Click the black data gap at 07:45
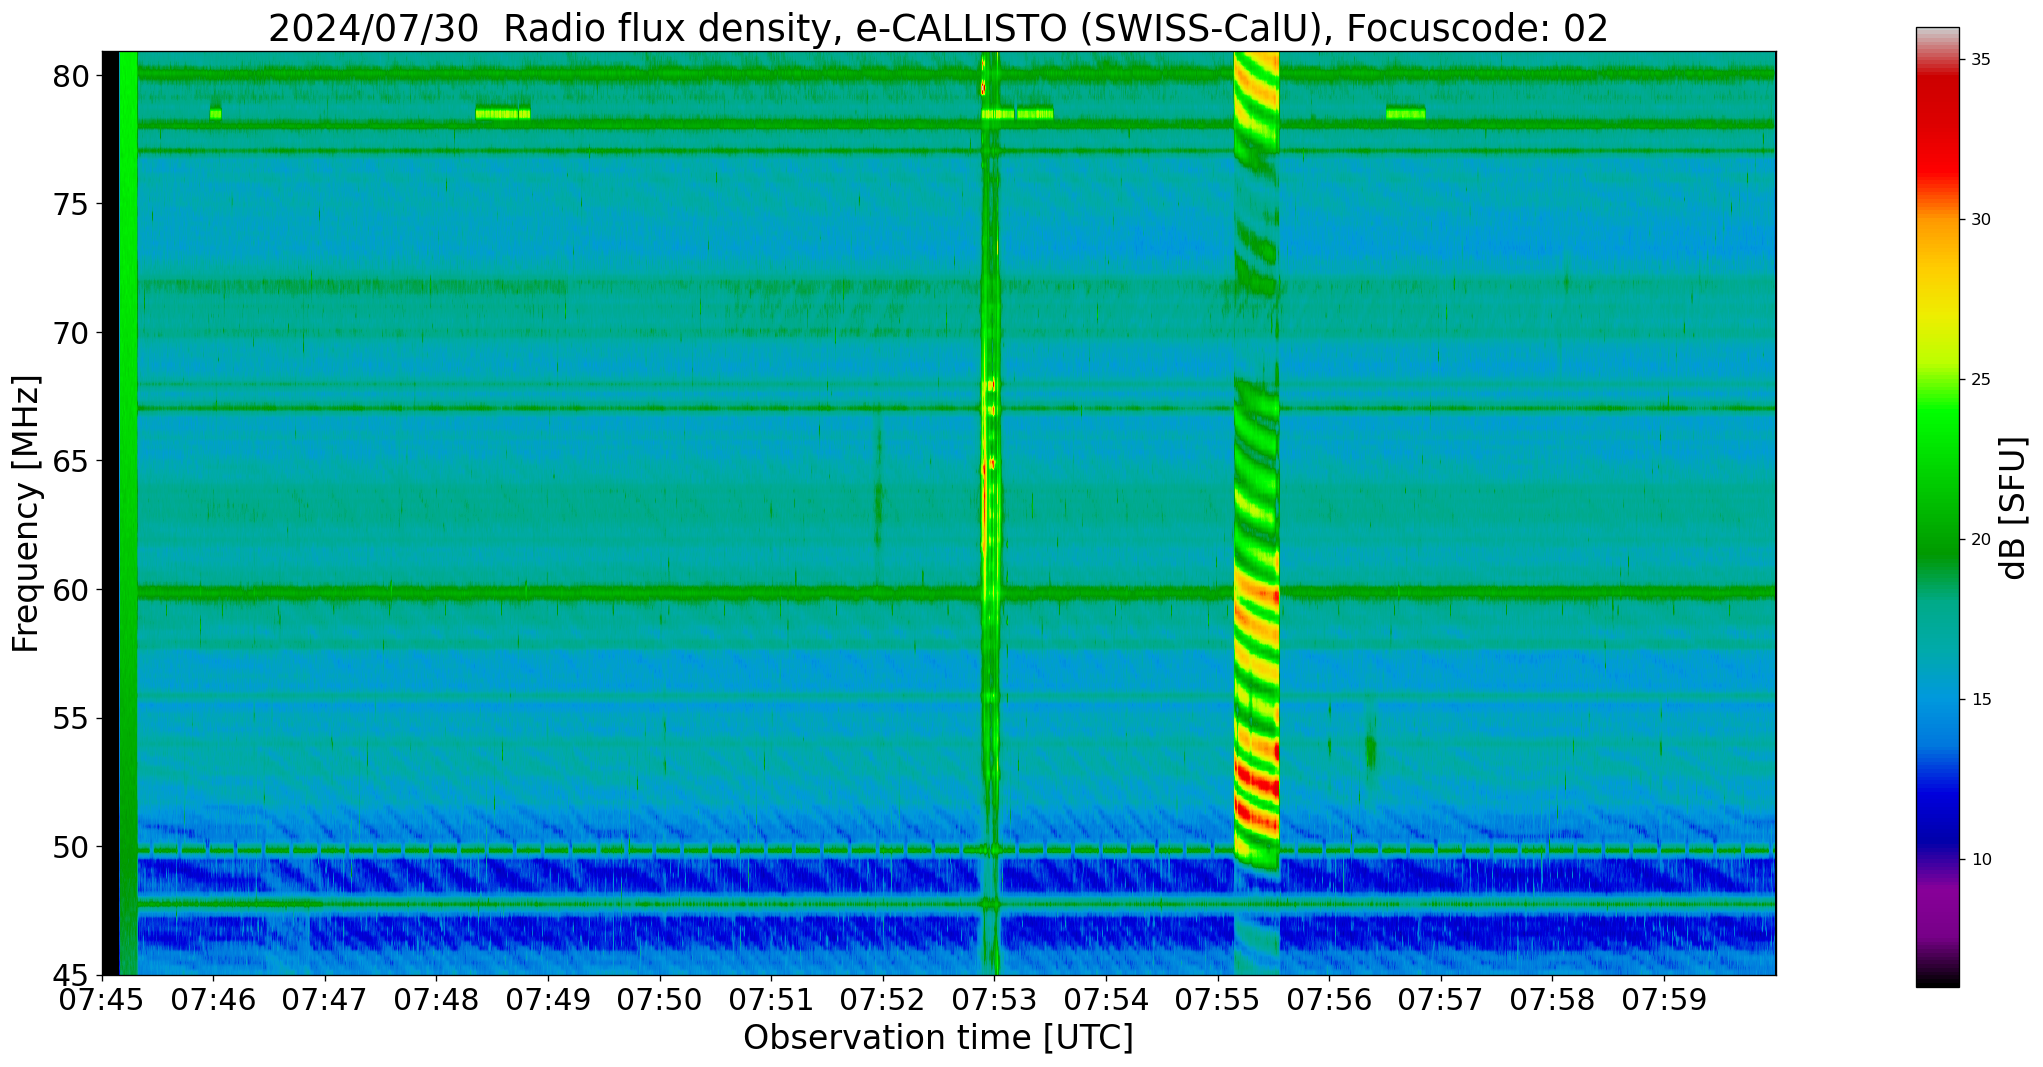Screen dimensions: 2043x1067 pyautogui.click(x=110, y=513)
